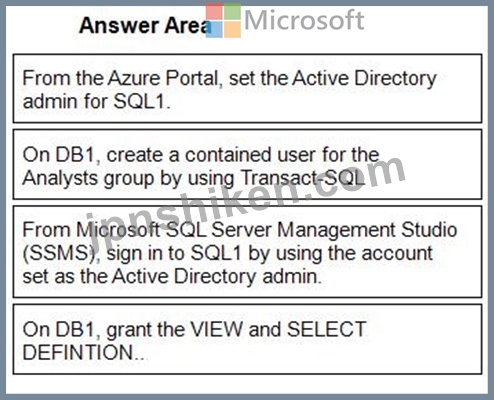Select the 'set the Active Directory admin for SQL1' step

[x=247, y=88]
